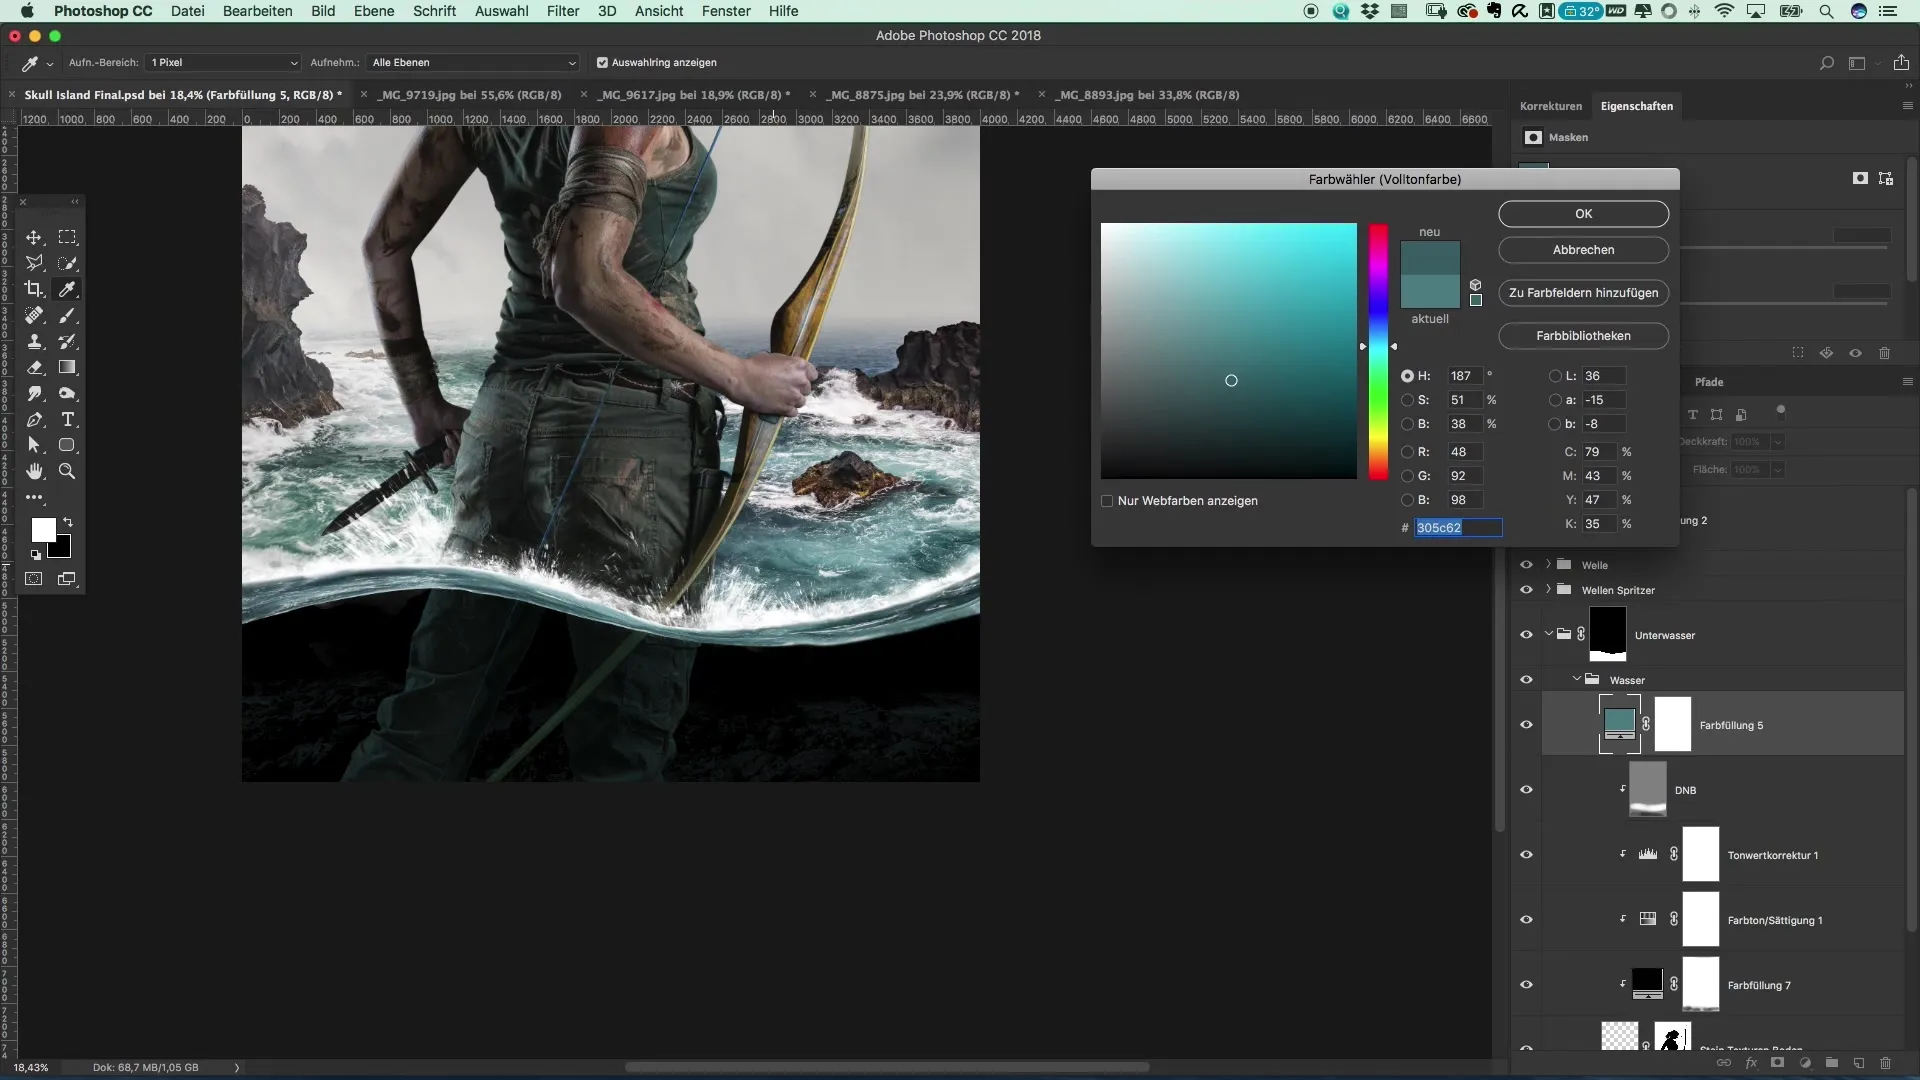Select the Sponge tool

click(67, 393)
